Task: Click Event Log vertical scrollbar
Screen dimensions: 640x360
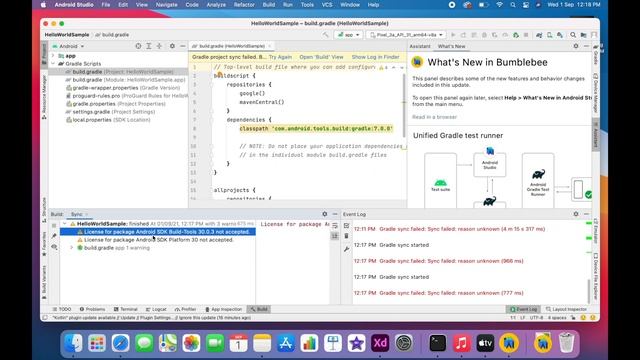Action: (x=589, y=291)
